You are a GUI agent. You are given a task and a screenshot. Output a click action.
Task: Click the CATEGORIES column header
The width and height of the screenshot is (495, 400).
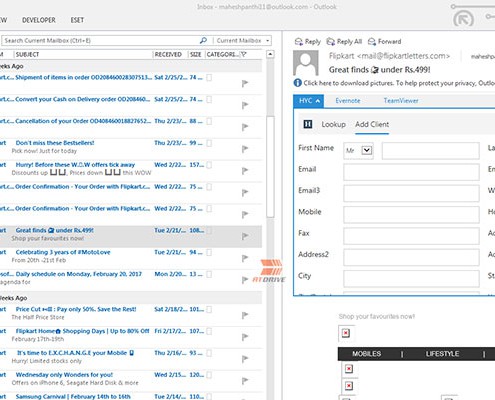[222, 54]
